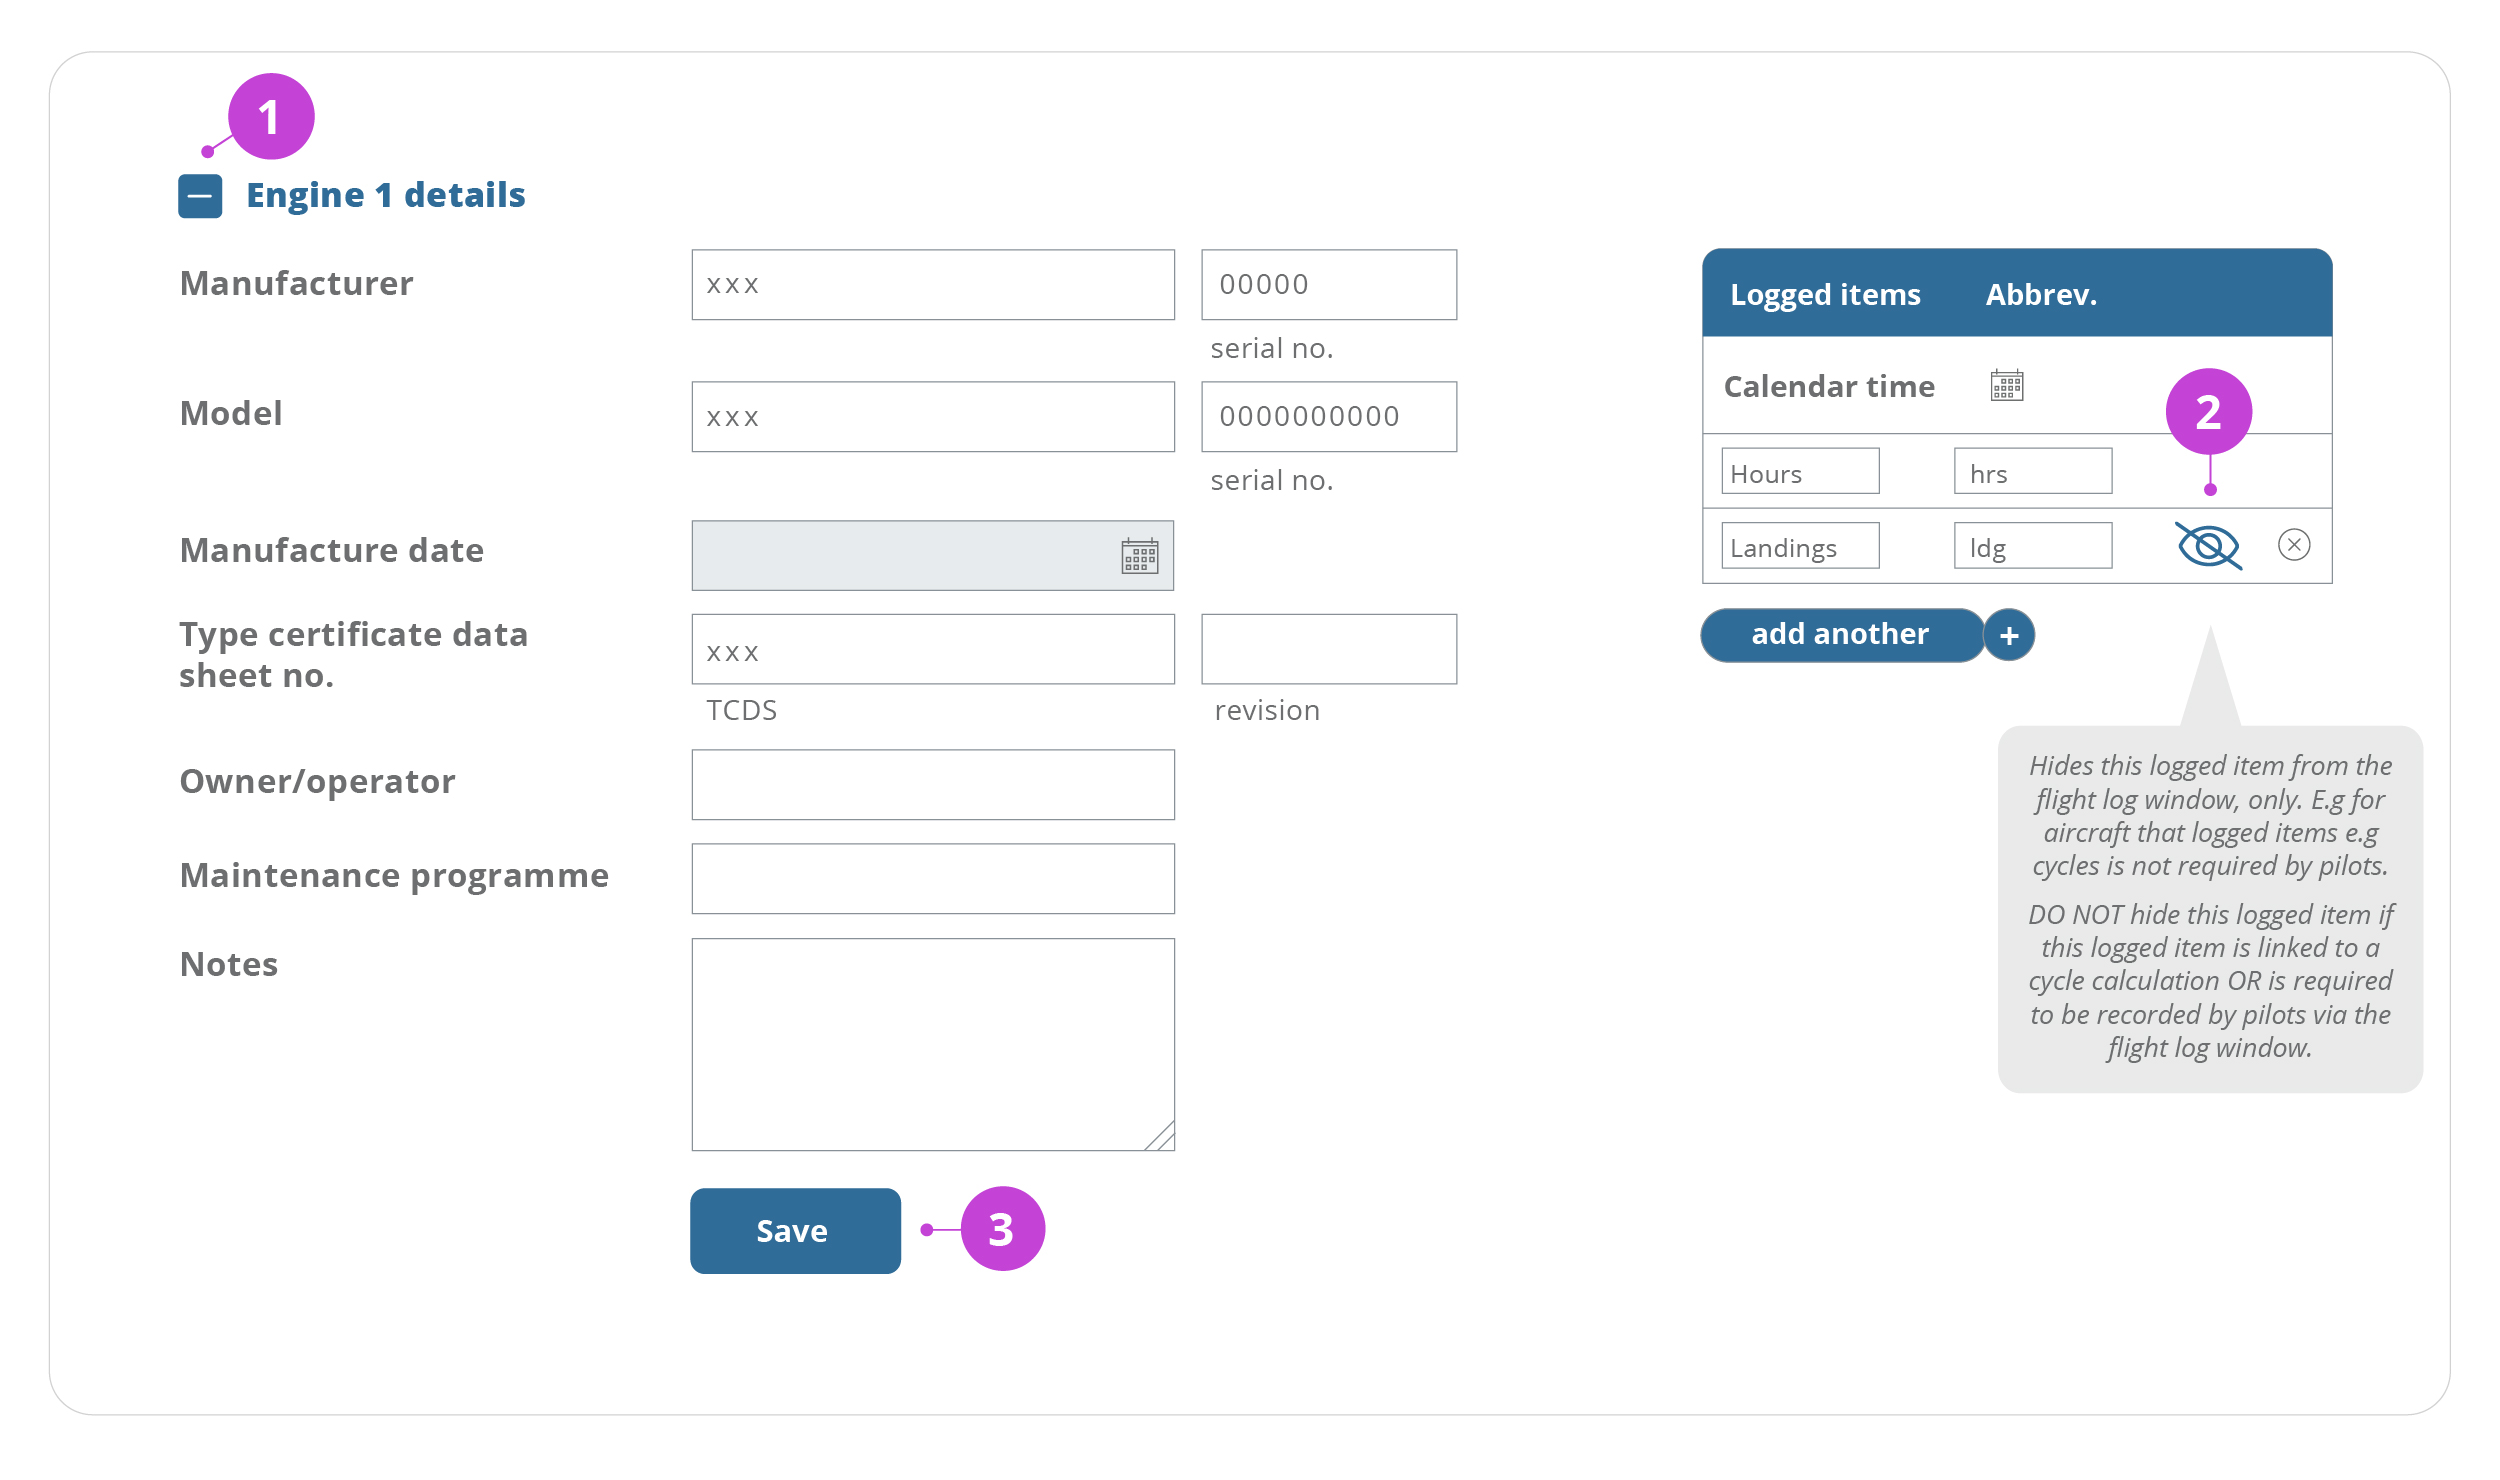Click the Model name input
This screenshot has width=2500, height=1480.
point(932,417)
